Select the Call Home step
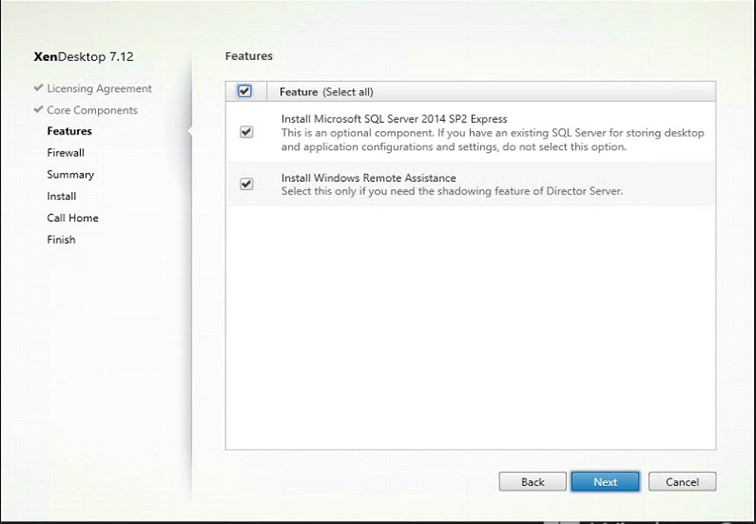 coord(72,218)
